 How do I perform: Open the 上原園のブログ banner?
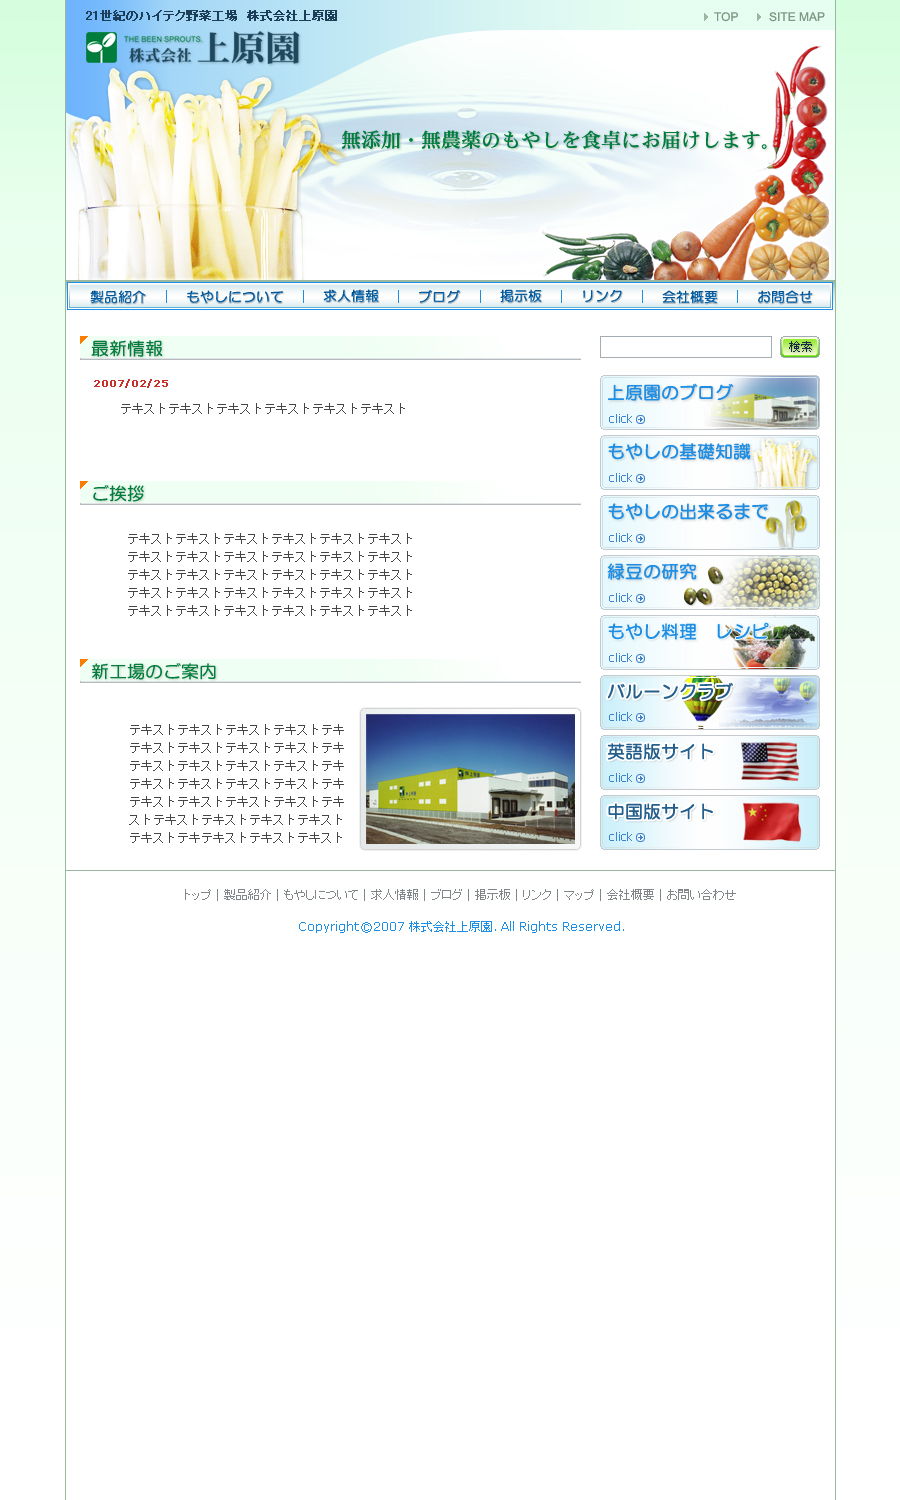[710, 402]
